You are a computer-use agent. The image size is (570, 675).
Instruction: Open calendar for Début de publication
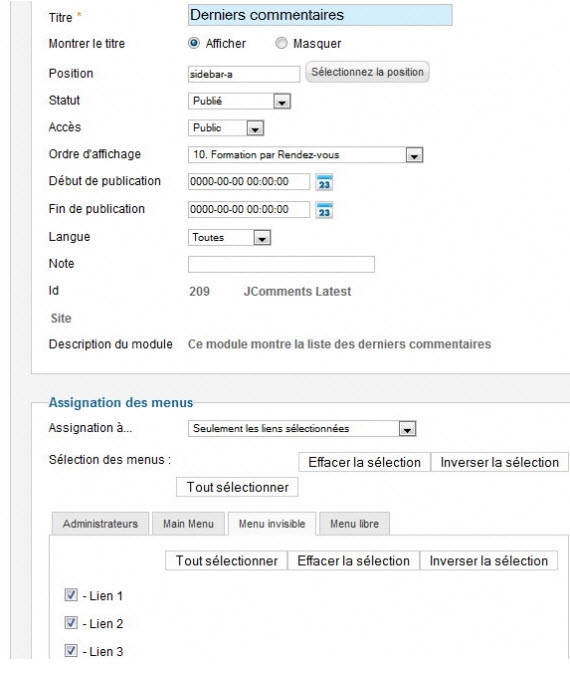[324, 183]
